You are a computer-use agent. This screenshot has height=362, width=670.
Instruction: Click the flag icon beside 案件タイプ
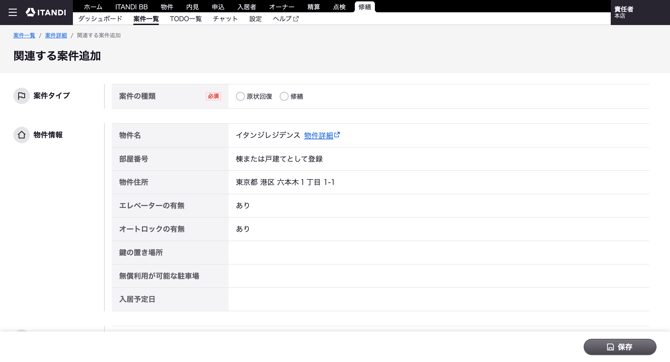tap(21, 96)
